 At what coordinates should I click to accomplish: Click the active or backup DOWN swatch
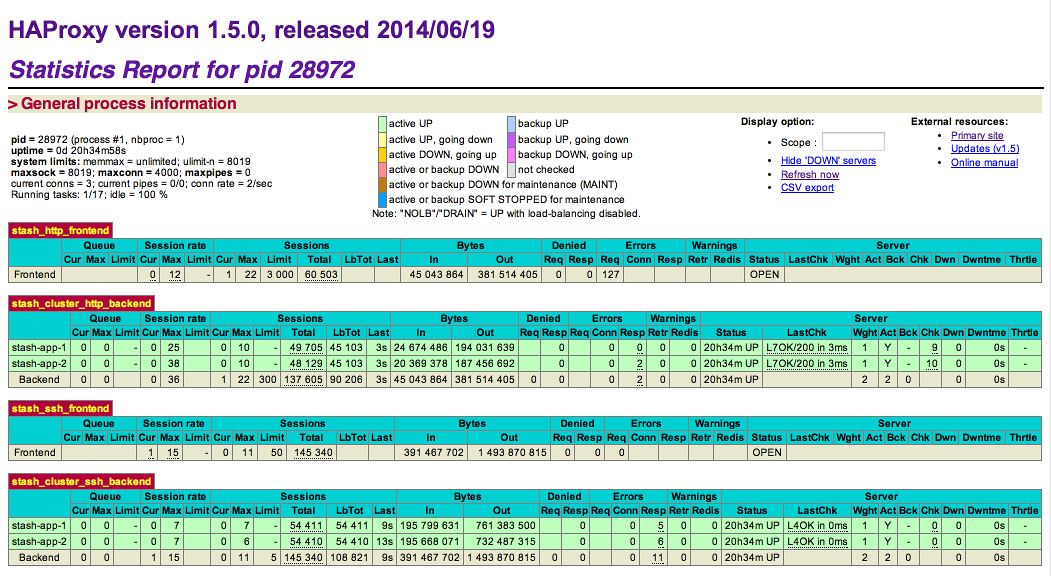click(383, 170)
